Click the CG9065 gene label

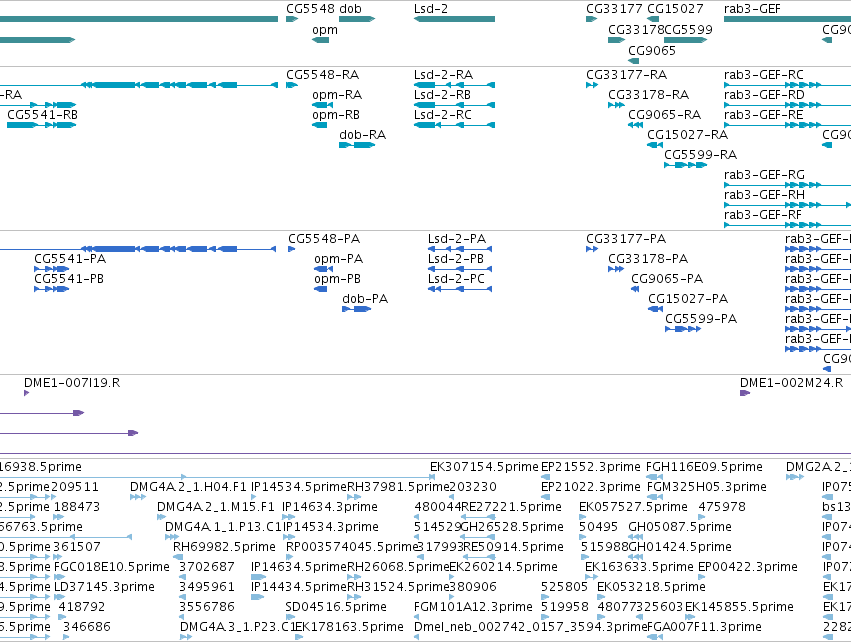tap(652, 50)
